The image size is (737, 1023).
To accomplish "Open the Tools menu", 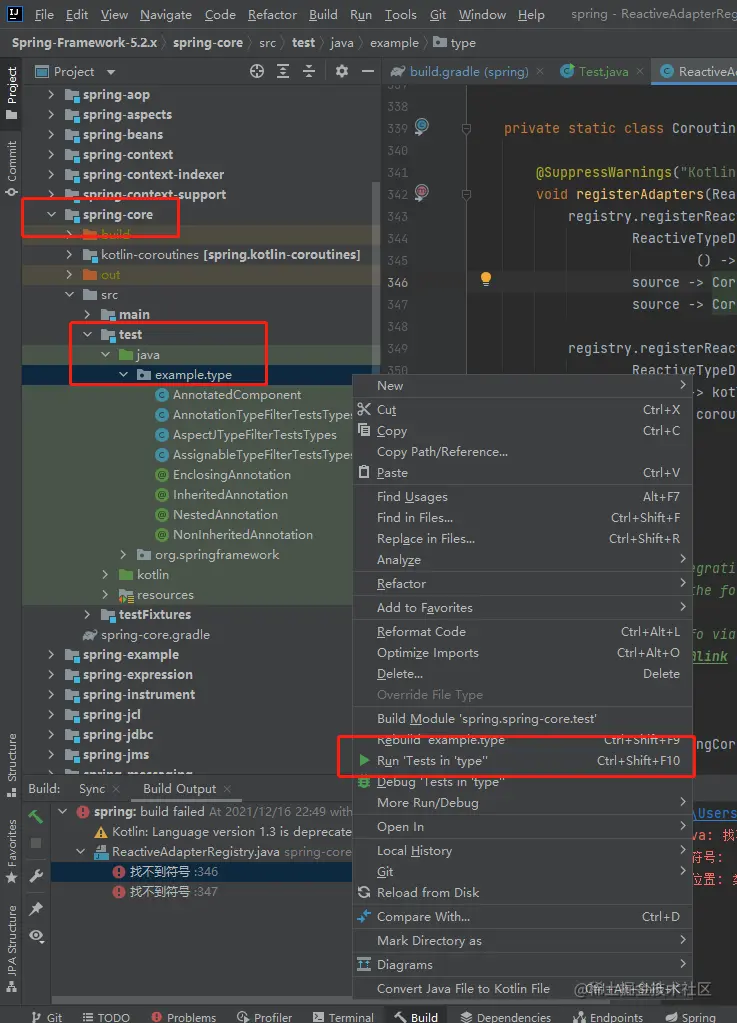I will tap(400, 14).
